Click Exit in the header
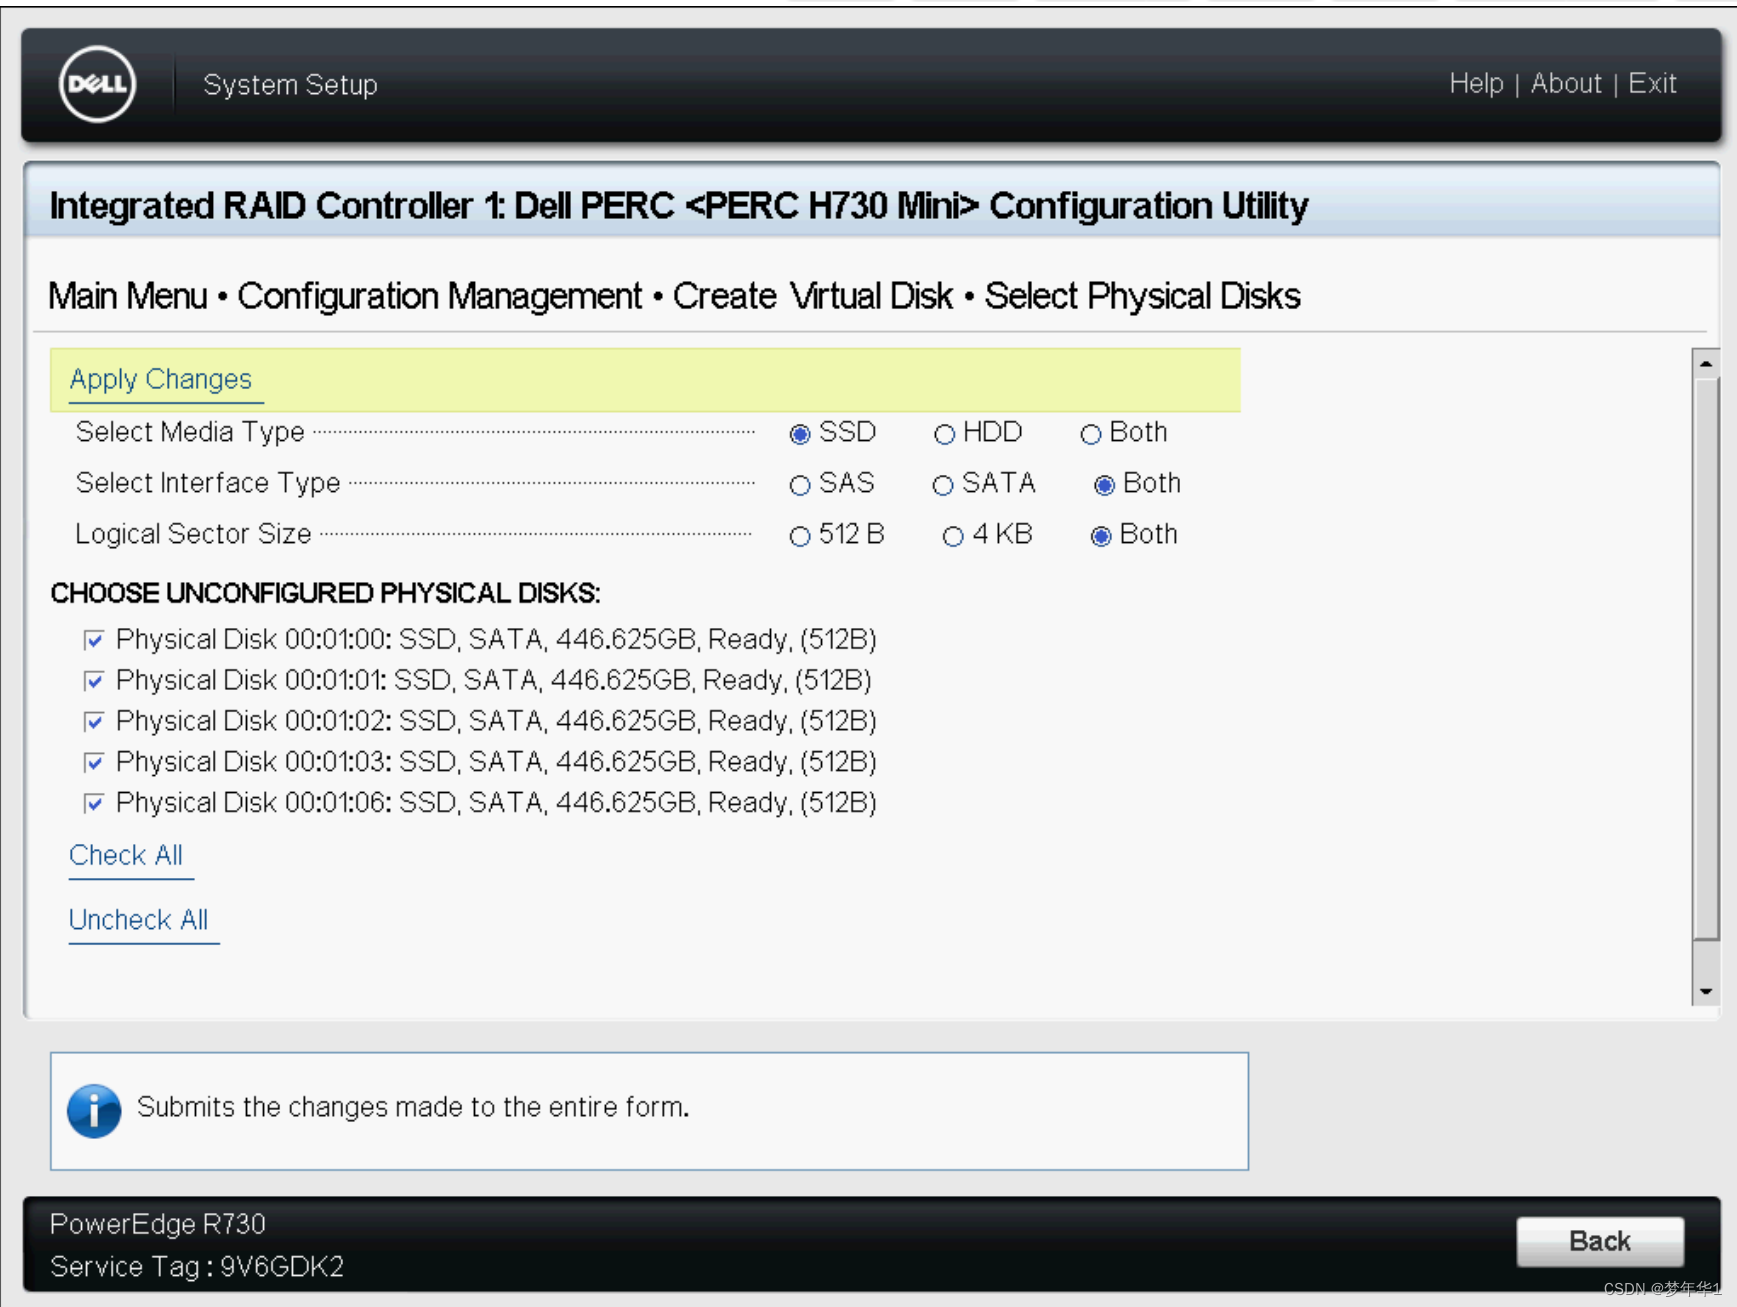 click(1652, 83)
